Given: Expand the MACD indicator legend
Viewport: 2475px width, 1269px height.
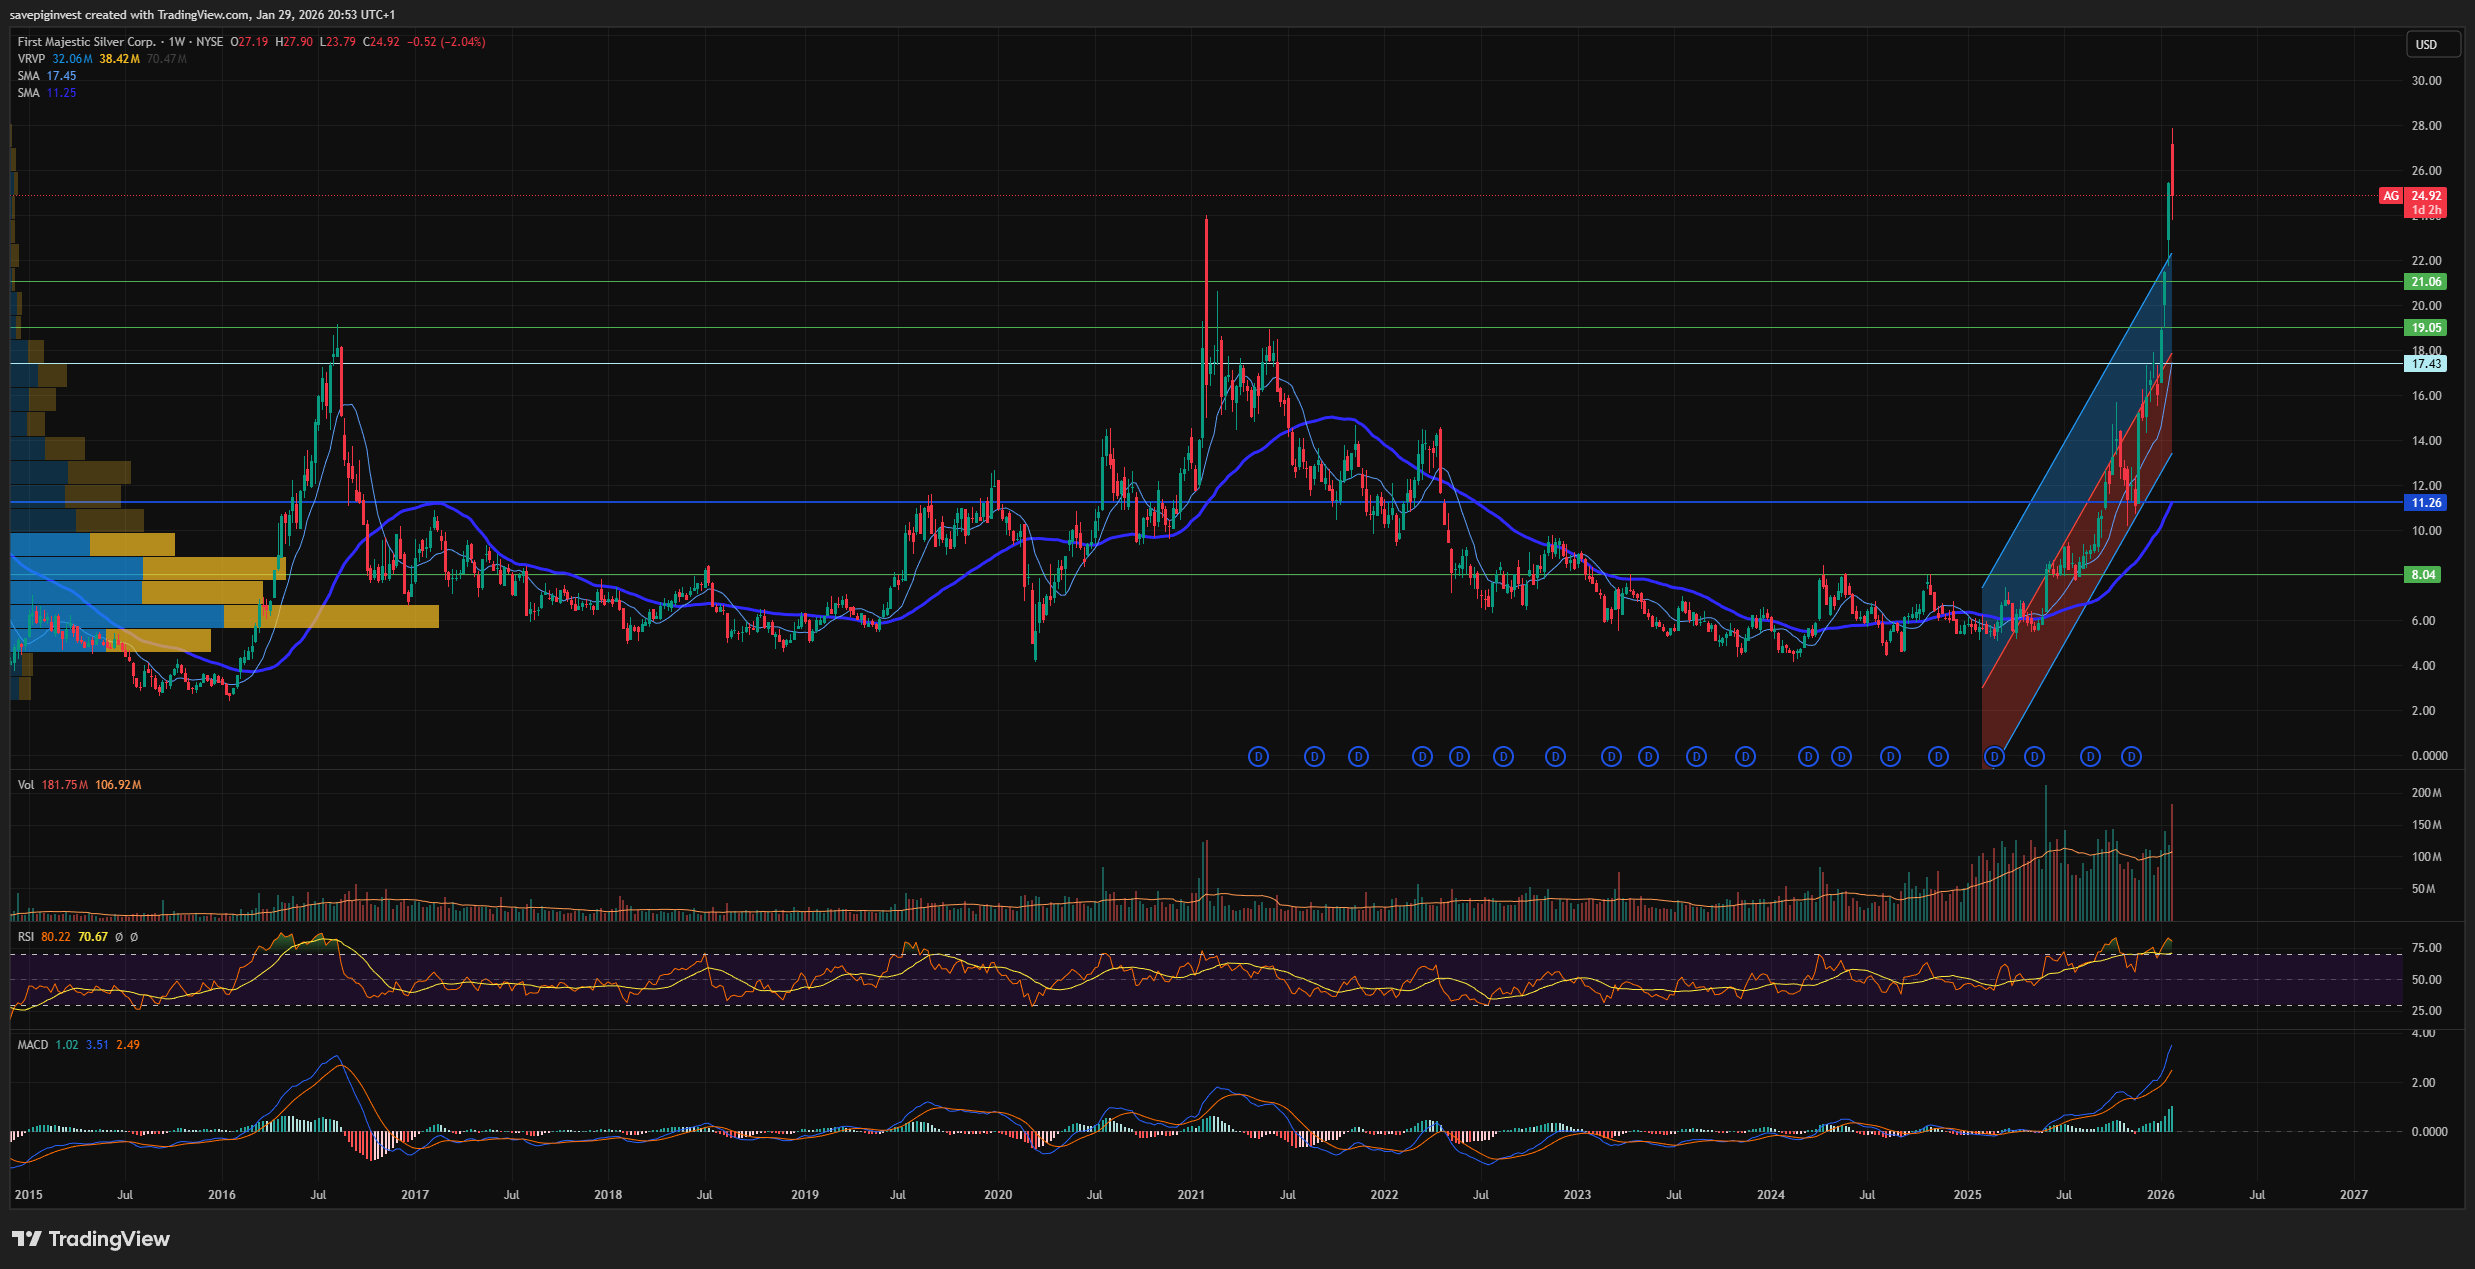Looking at the screenshot, I should point(33,1045).
